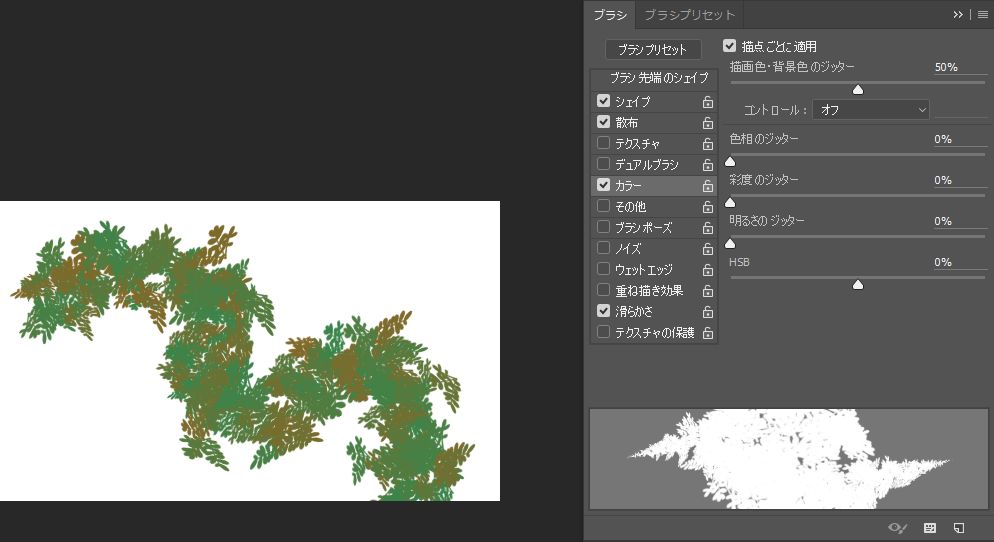
Task: Enable the ブラシポーズ checkbox
Action: (604, 227)
